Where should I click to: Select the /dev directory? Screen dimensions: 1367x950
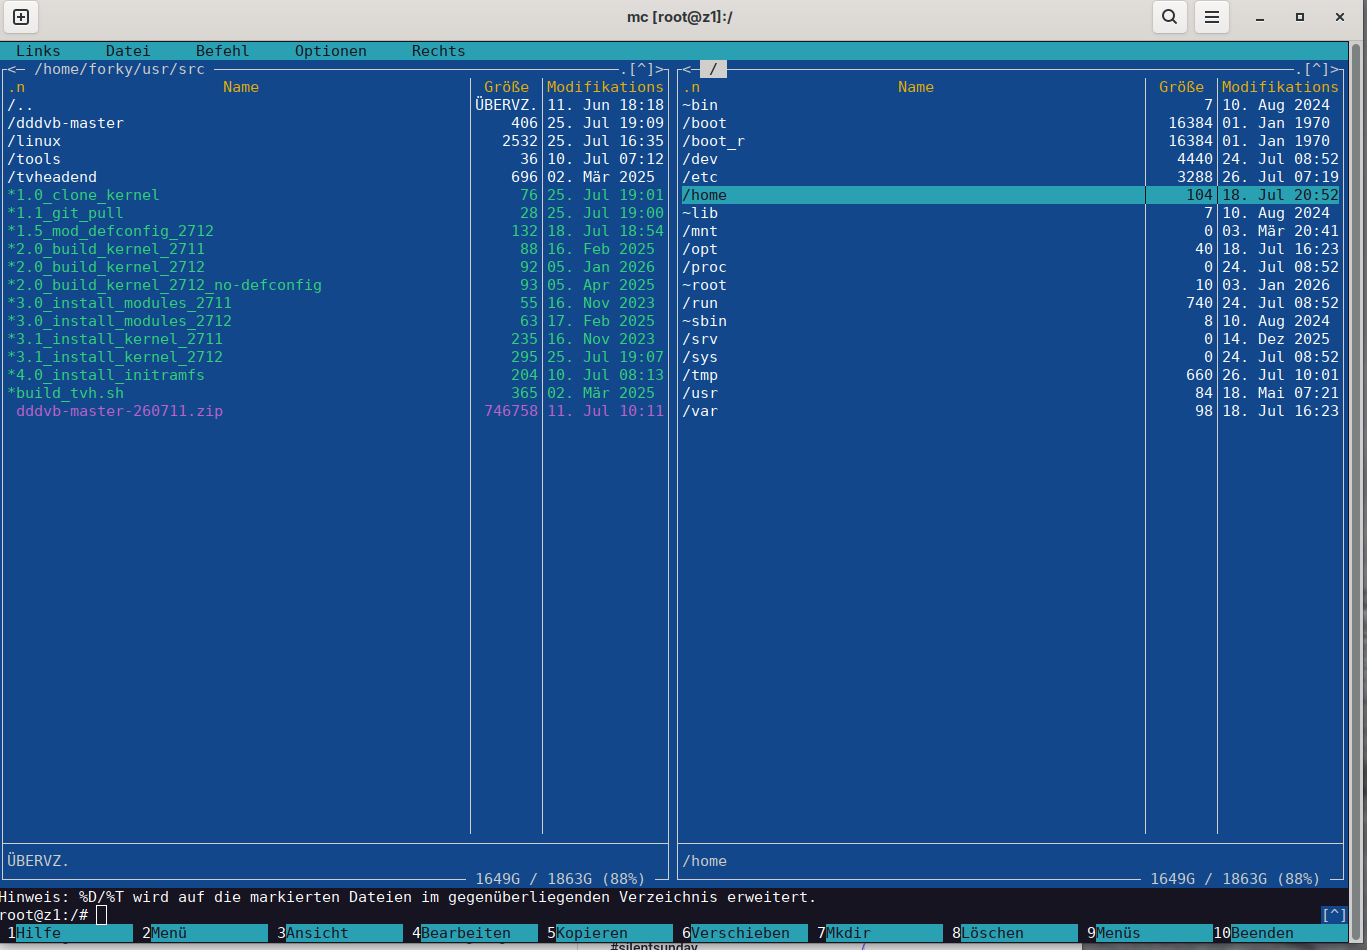coord(1011,159)
